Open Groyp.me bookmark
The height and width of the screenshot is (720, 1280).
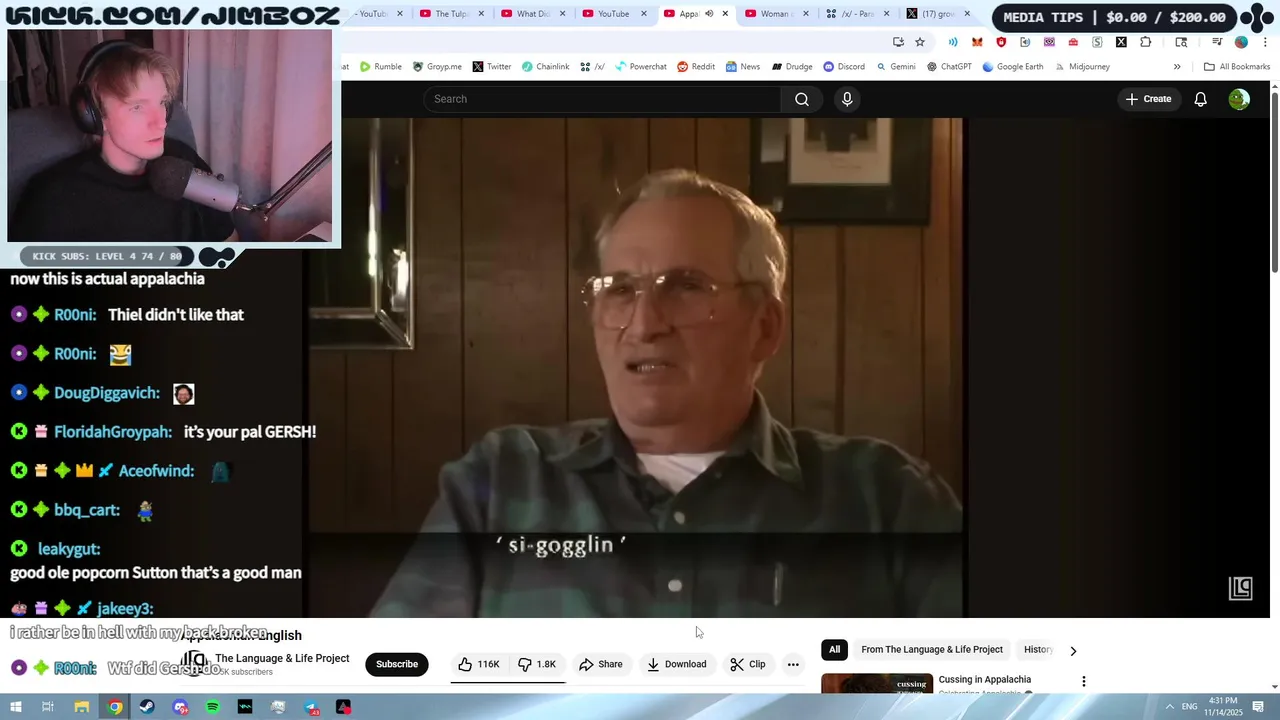click(x=437, y=67)
